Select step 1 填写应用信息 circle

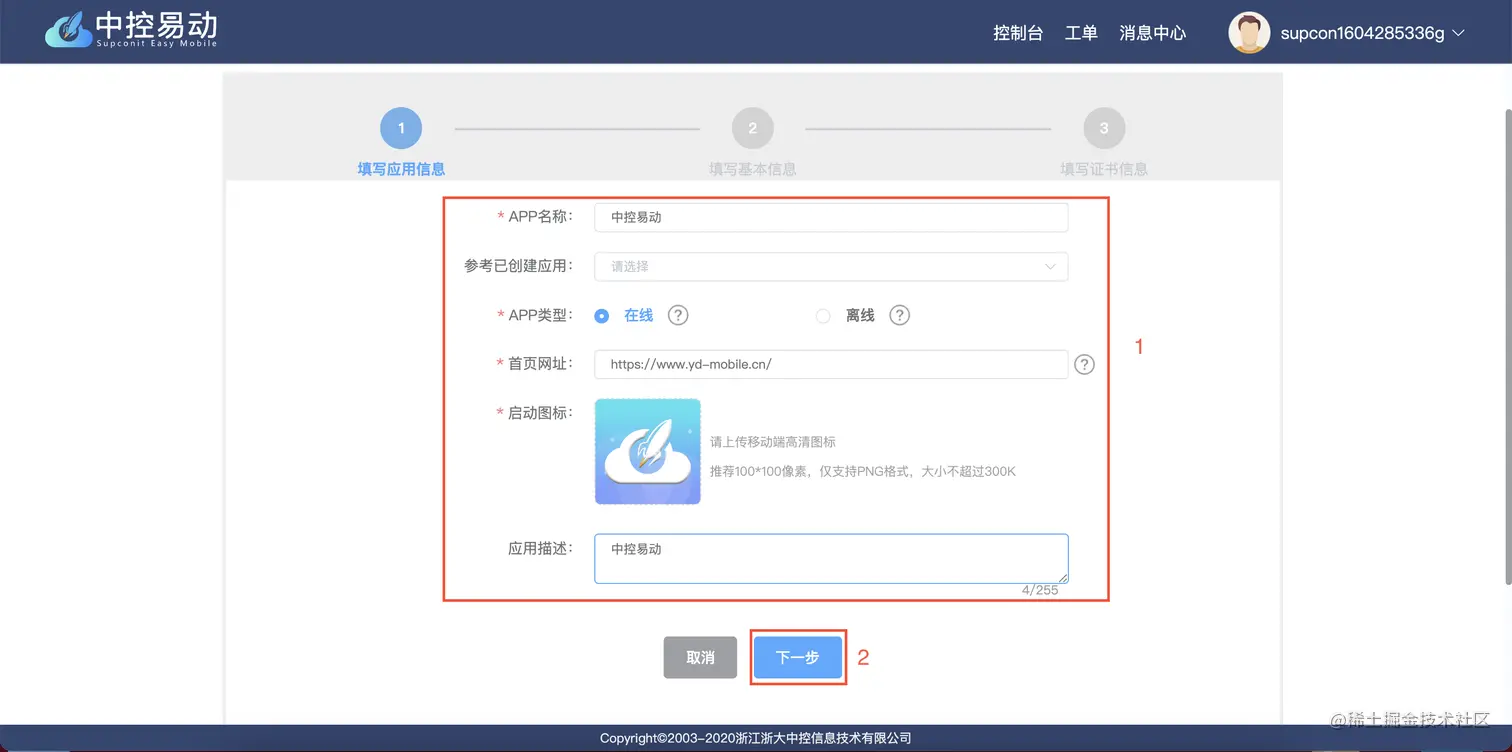(401, 128)
